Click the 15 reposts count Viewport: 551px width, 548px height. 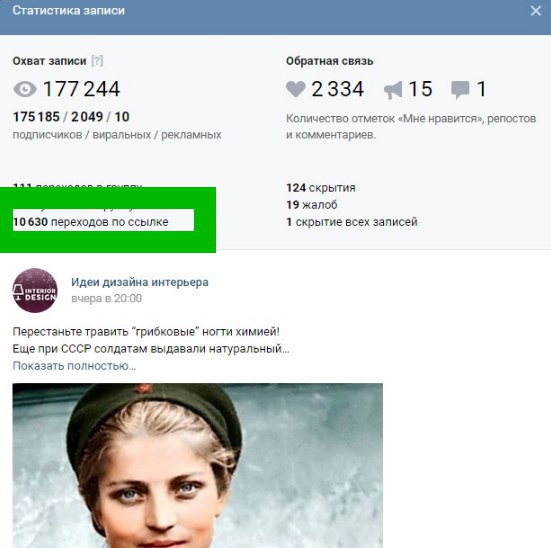click(421, 89)
